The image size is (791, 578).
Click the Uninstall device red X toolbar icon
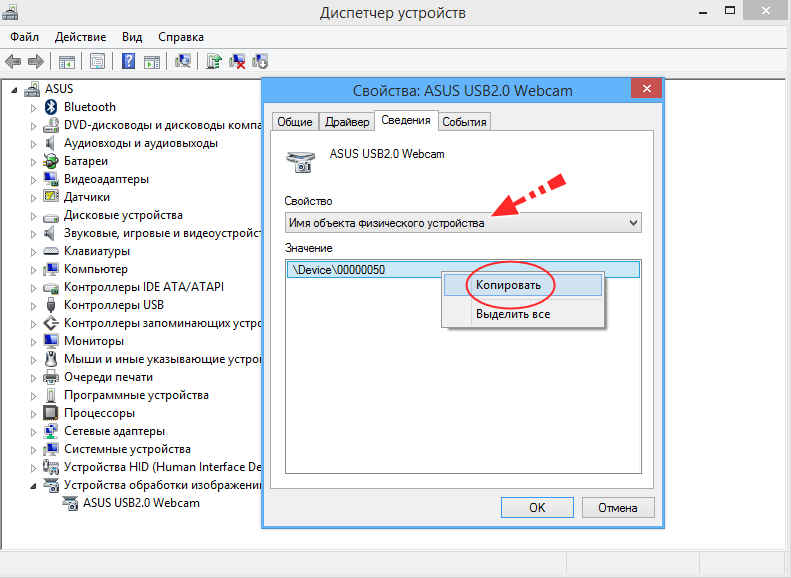238,61
